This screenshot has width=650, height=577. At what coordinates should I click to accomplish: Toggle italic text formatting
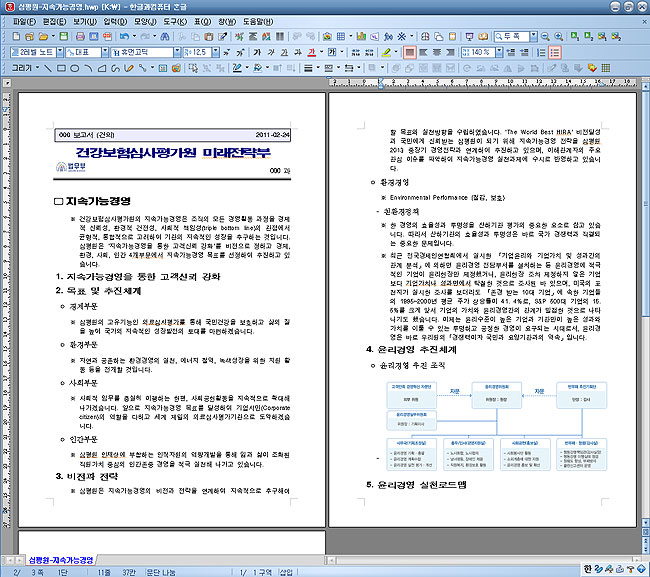point(271,52)
